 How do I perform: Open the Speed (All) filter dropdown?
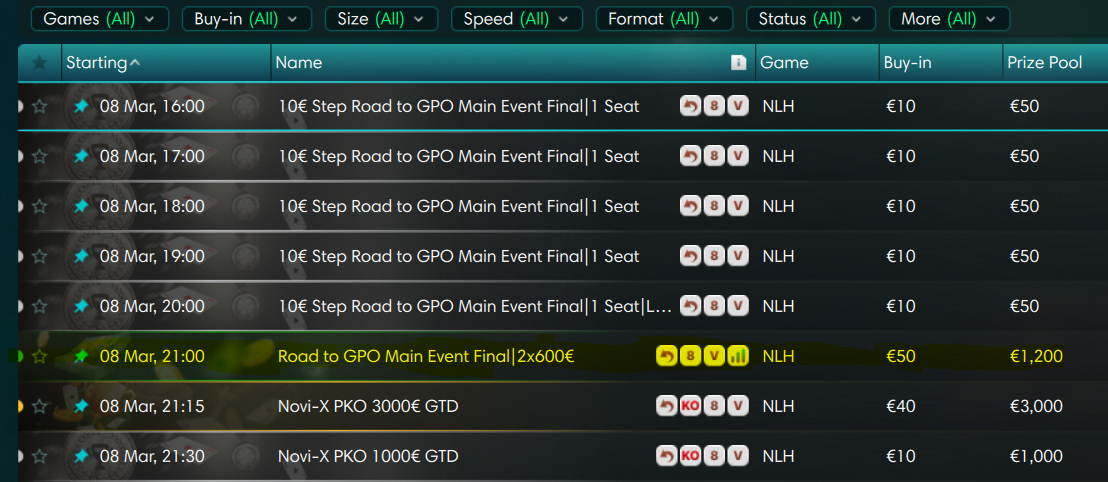point(516,19)
